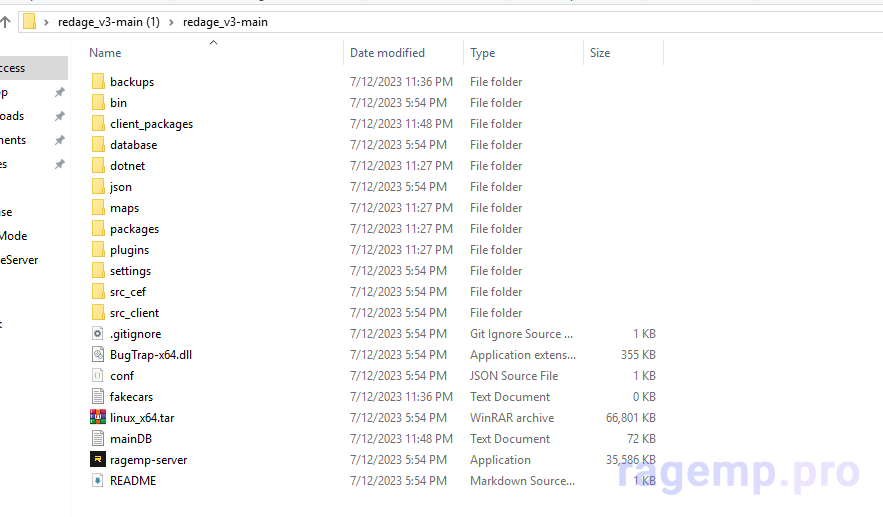
Task: Select the README markdown file icon
Action: [97, 481]
